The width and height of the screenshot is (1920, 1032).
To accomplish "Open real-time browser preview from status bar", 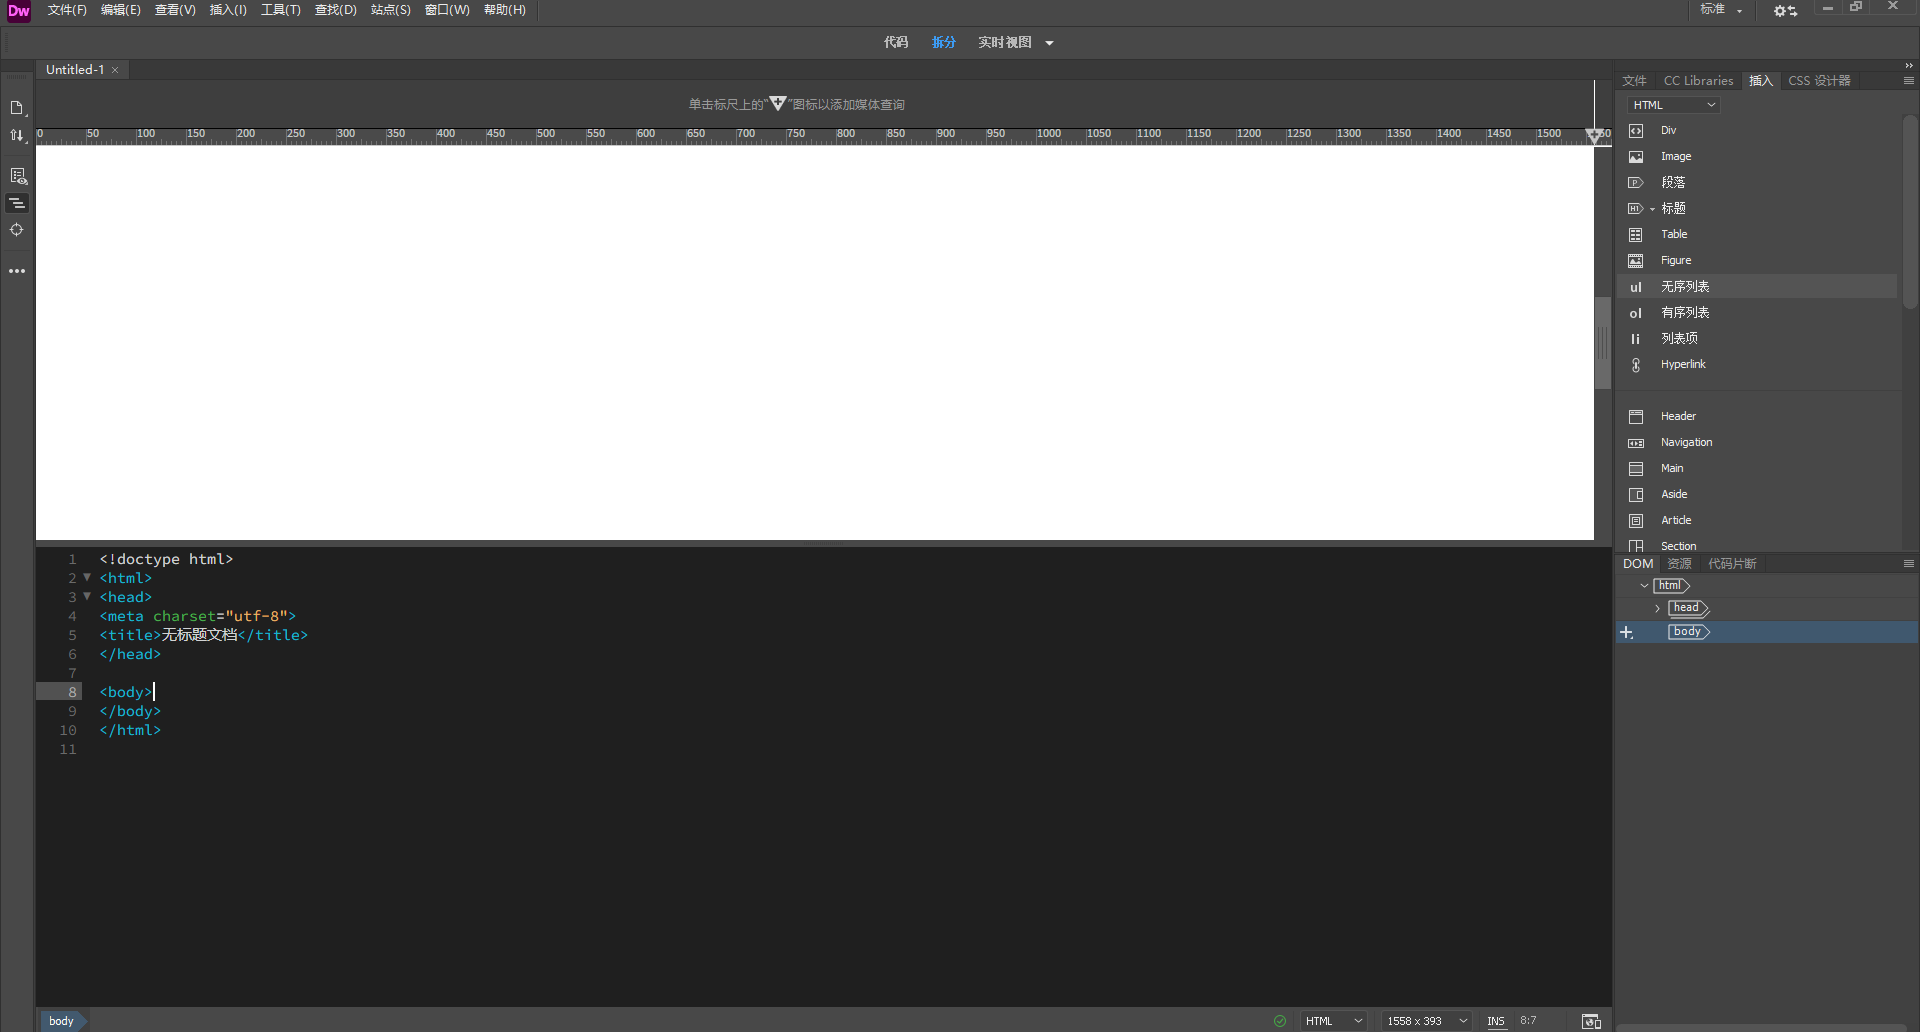I will click(x=1591, y=1021).
